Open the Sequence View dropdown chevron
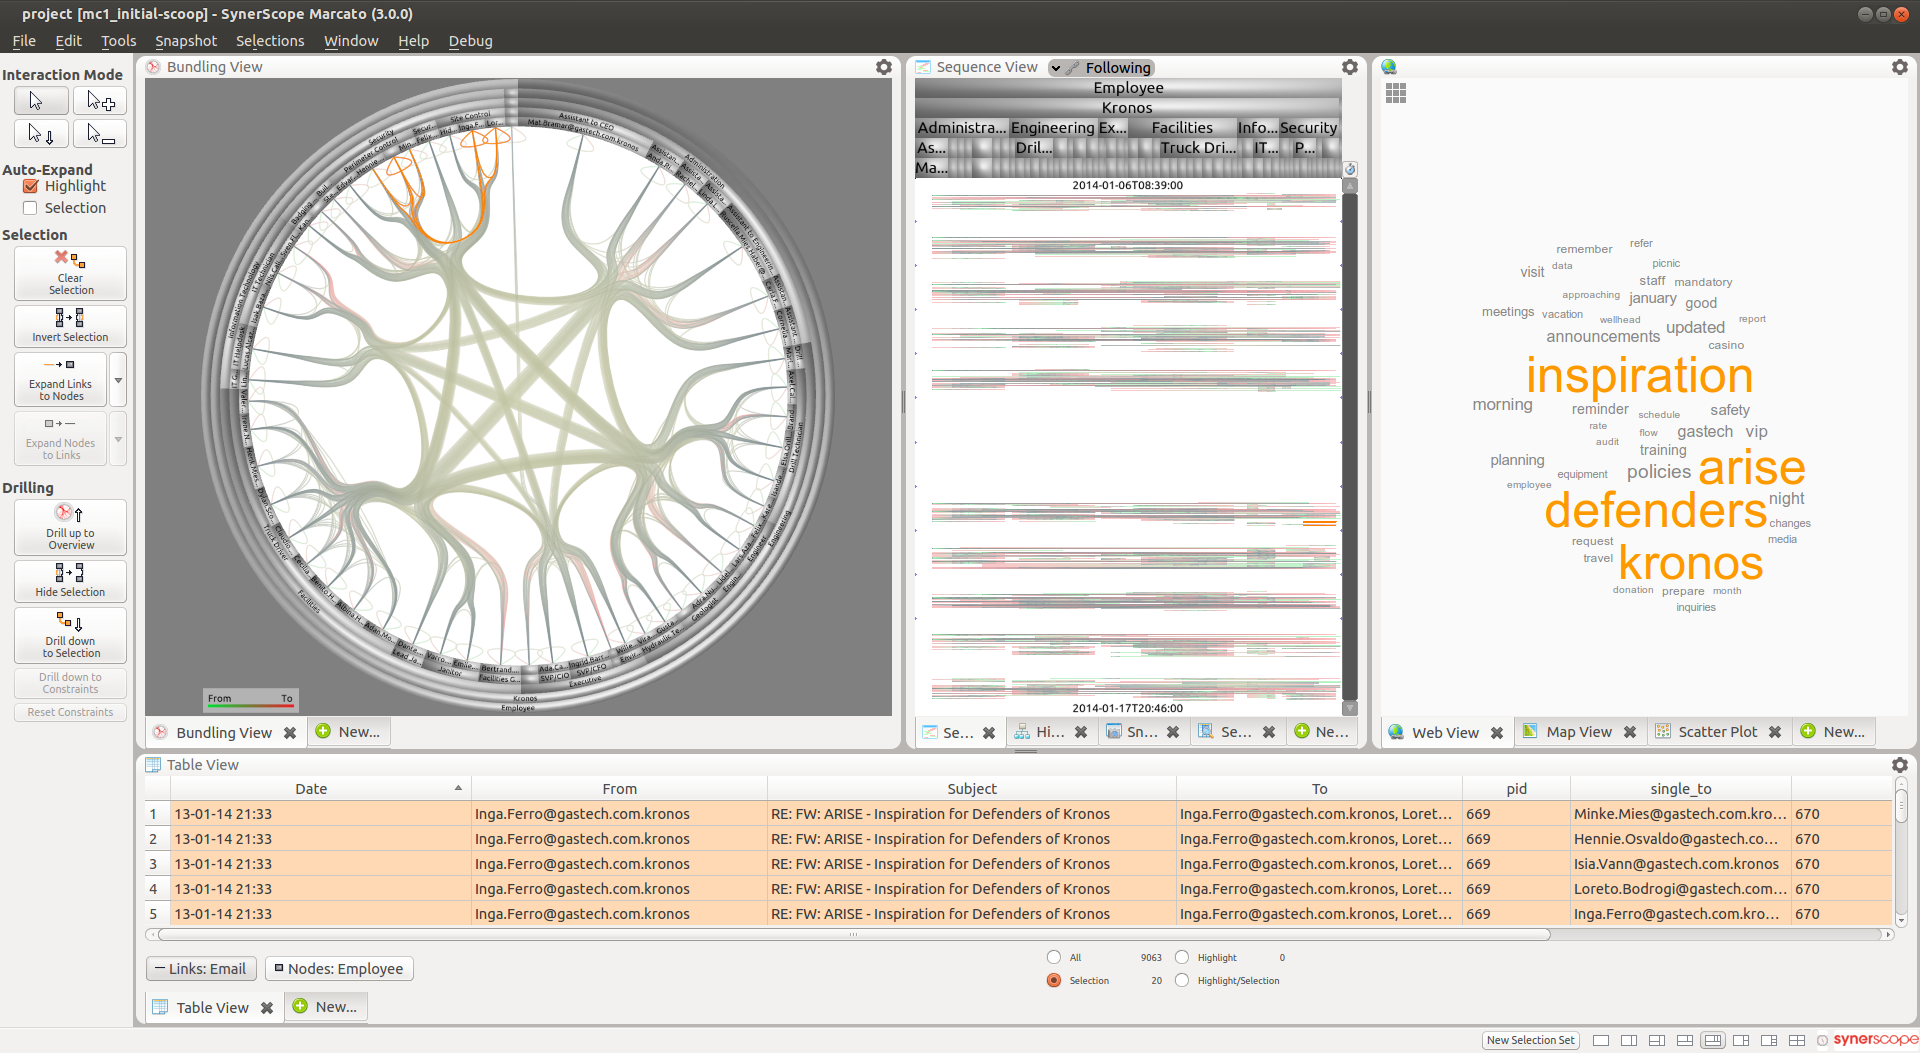1920x1053 pixels. click(x=1056, y=68)
